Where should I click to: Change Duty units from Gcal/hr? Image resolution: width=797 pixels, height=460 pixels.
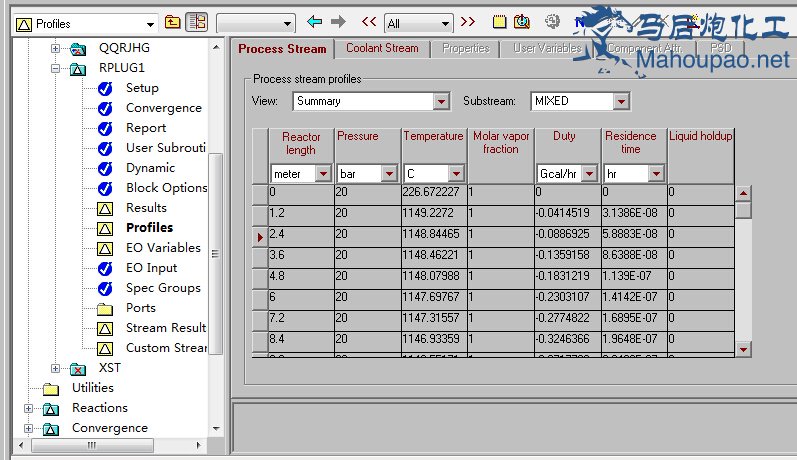pyautogui.click(x=589, y=174)
